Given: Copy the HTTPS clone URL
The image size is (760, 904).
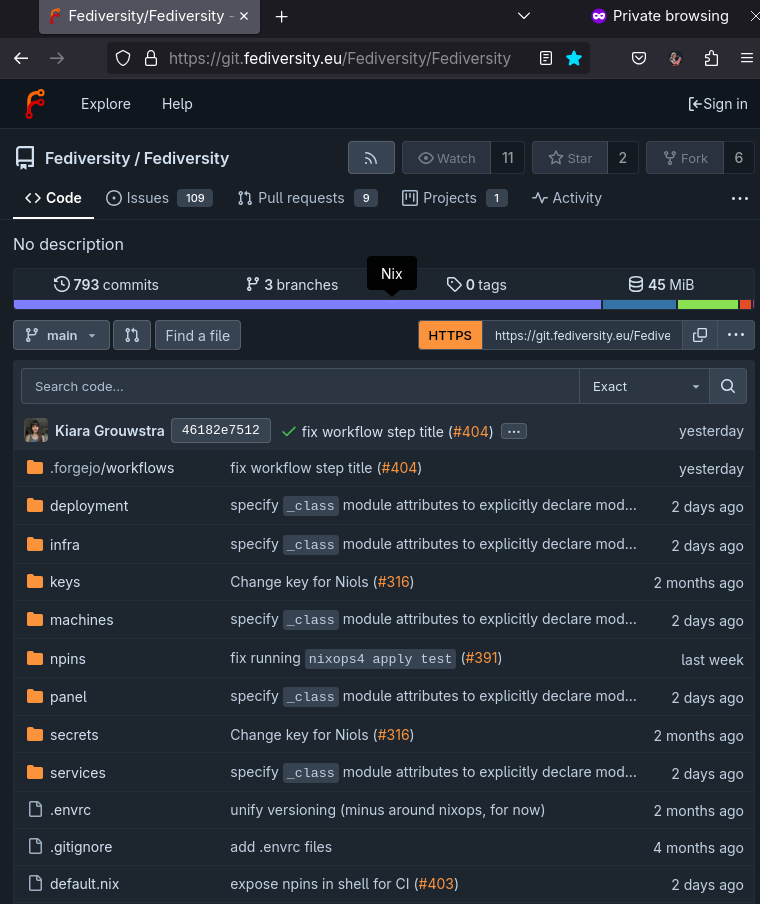Looking at the screenshot, I should click(699, 335).
